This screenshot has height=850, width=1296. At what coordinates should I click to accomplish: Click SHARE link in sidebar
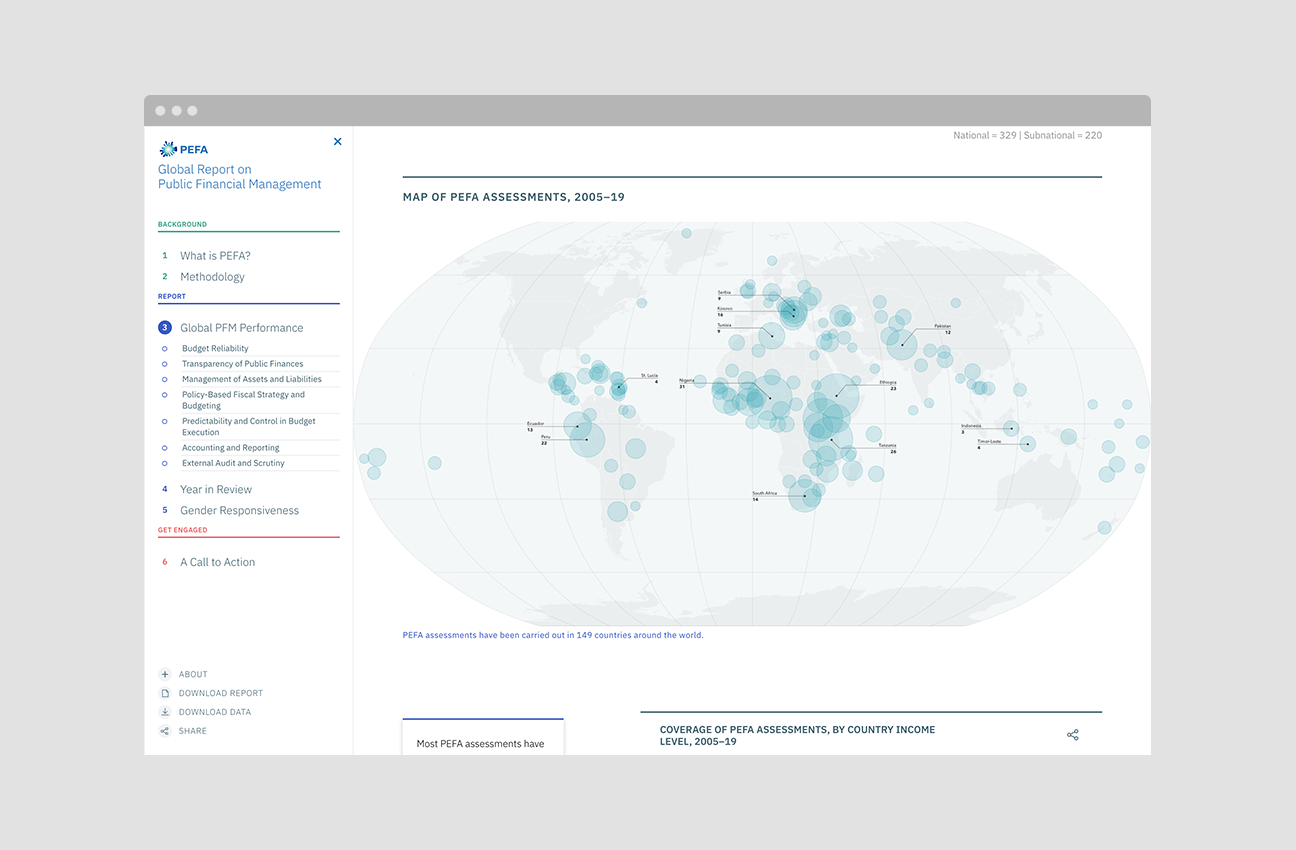pyautogui.click(x=193, y=732)
